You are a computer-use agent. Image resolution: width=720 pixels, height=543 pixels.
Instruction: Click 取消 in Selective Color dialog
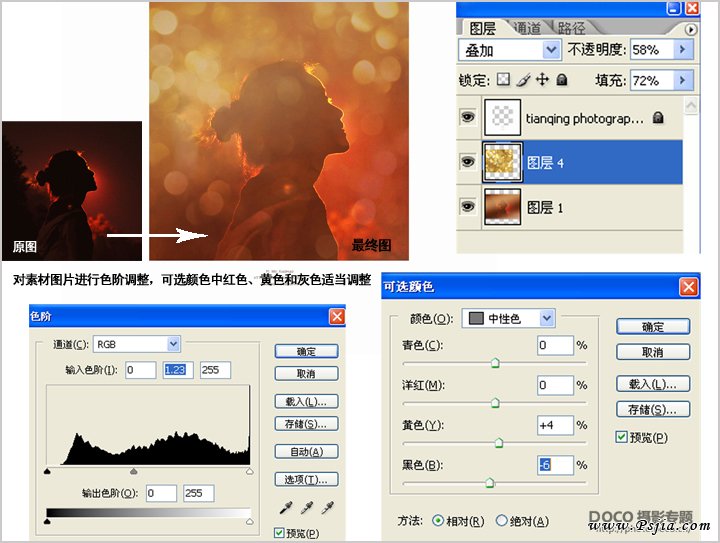point(653,352)
